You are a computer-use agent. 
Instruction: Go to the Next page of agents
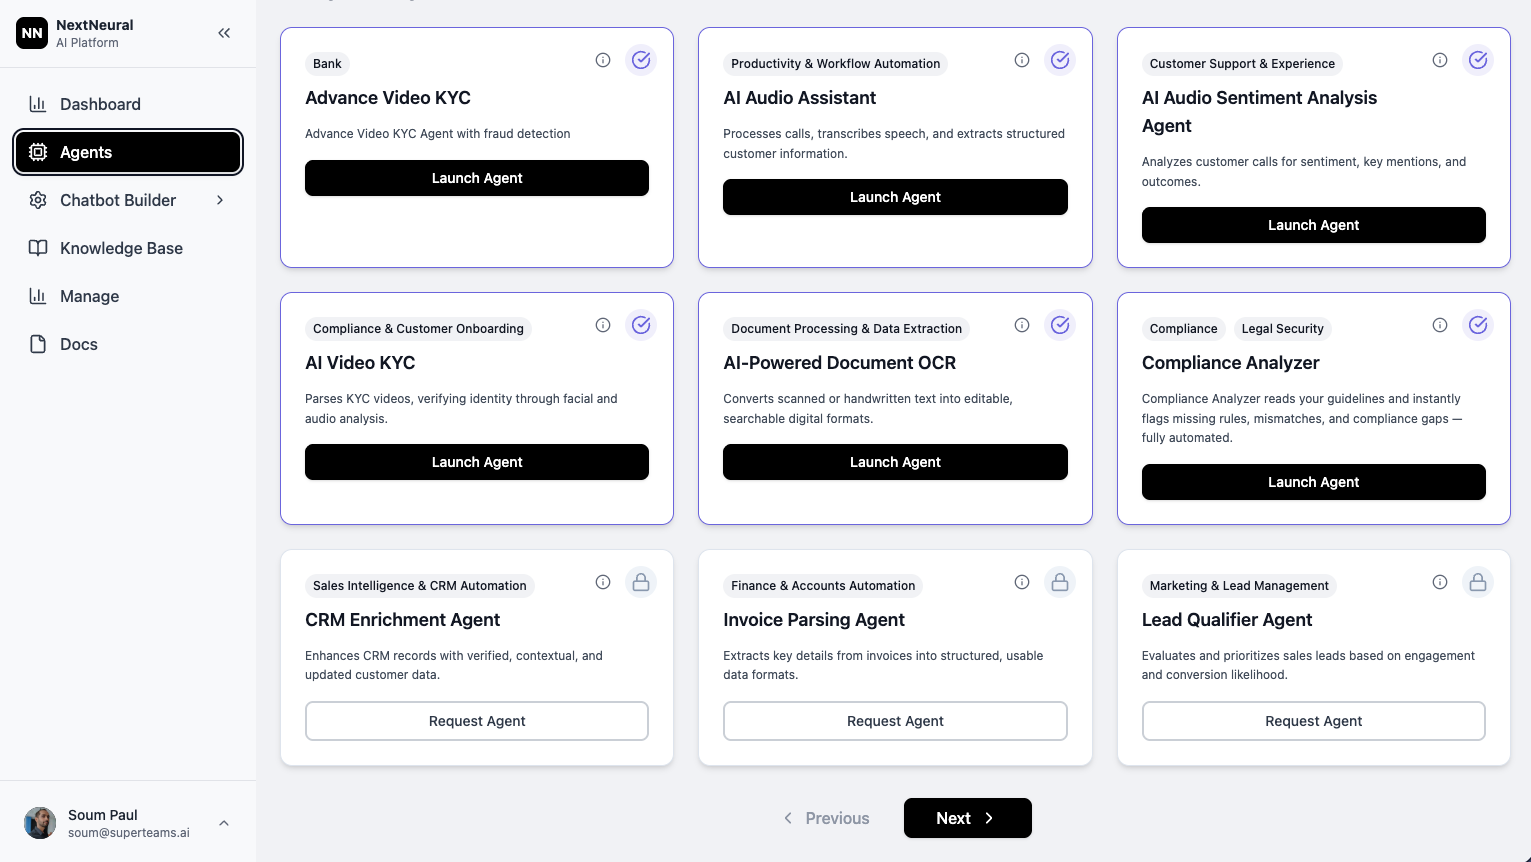pos(967,818)
